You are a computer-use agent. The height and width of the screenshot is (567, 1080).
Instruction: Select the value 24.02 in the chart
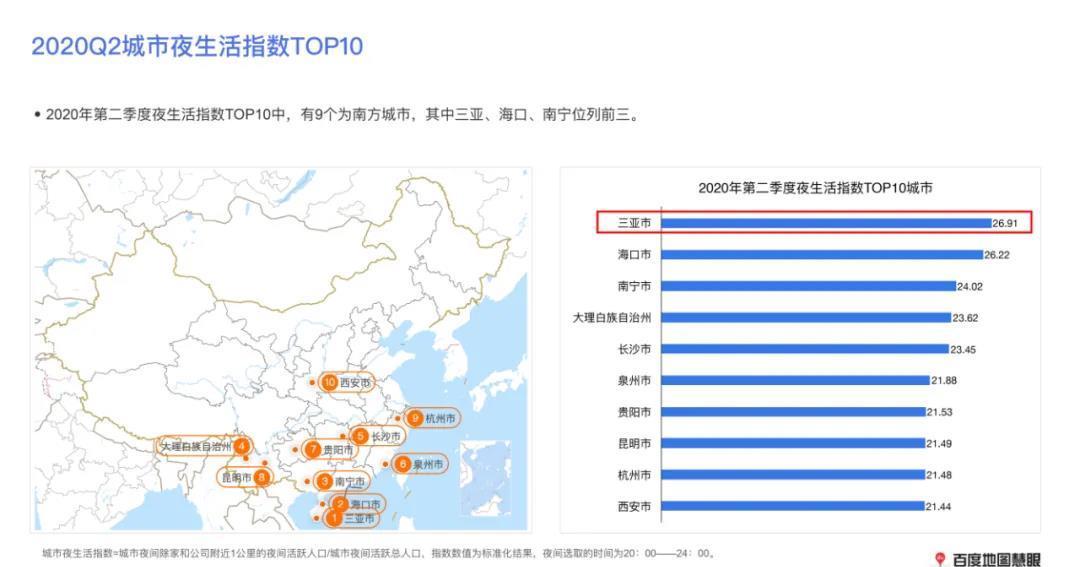970,287
